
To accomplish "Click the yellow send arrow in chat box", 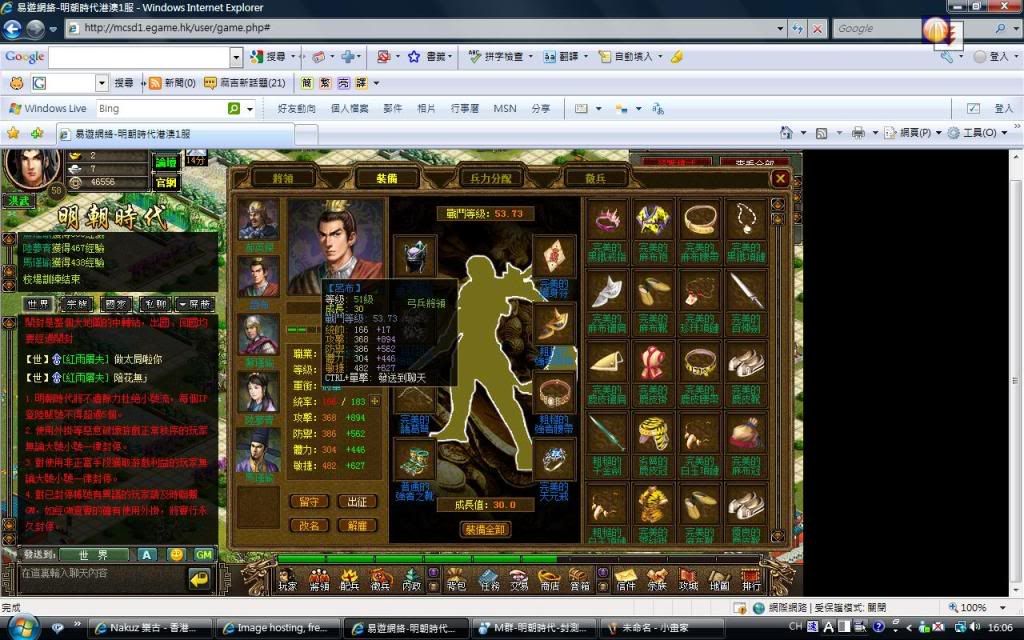I will pos(199,579).
